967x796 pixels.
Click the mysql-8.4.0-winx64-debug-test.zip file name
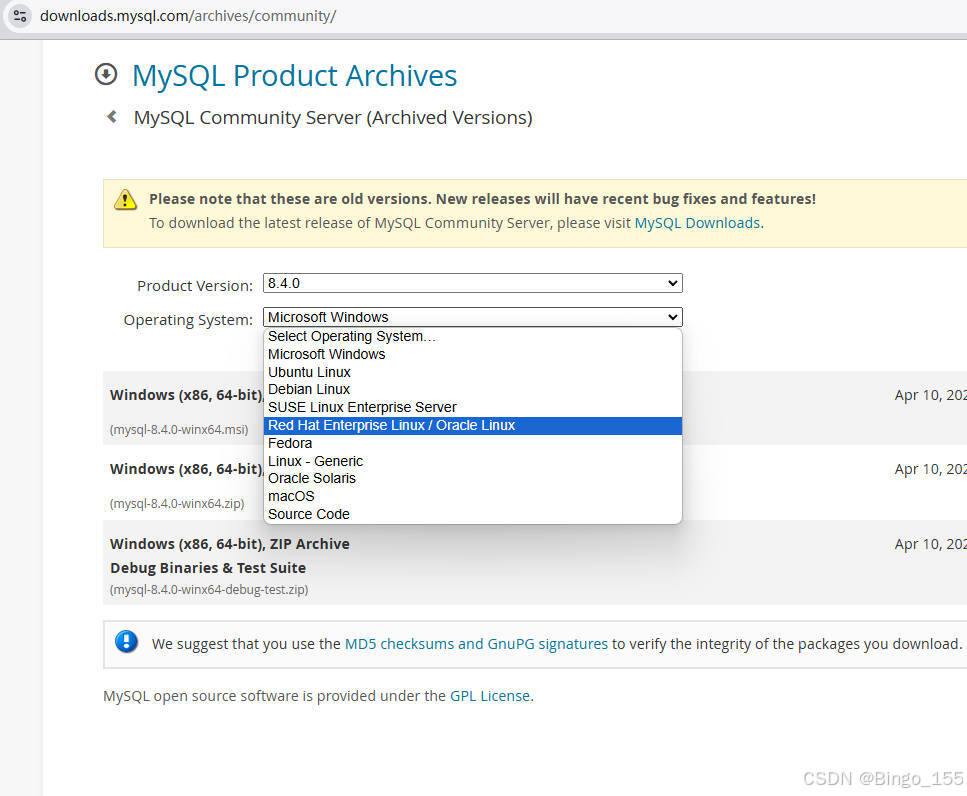point(209,589)
